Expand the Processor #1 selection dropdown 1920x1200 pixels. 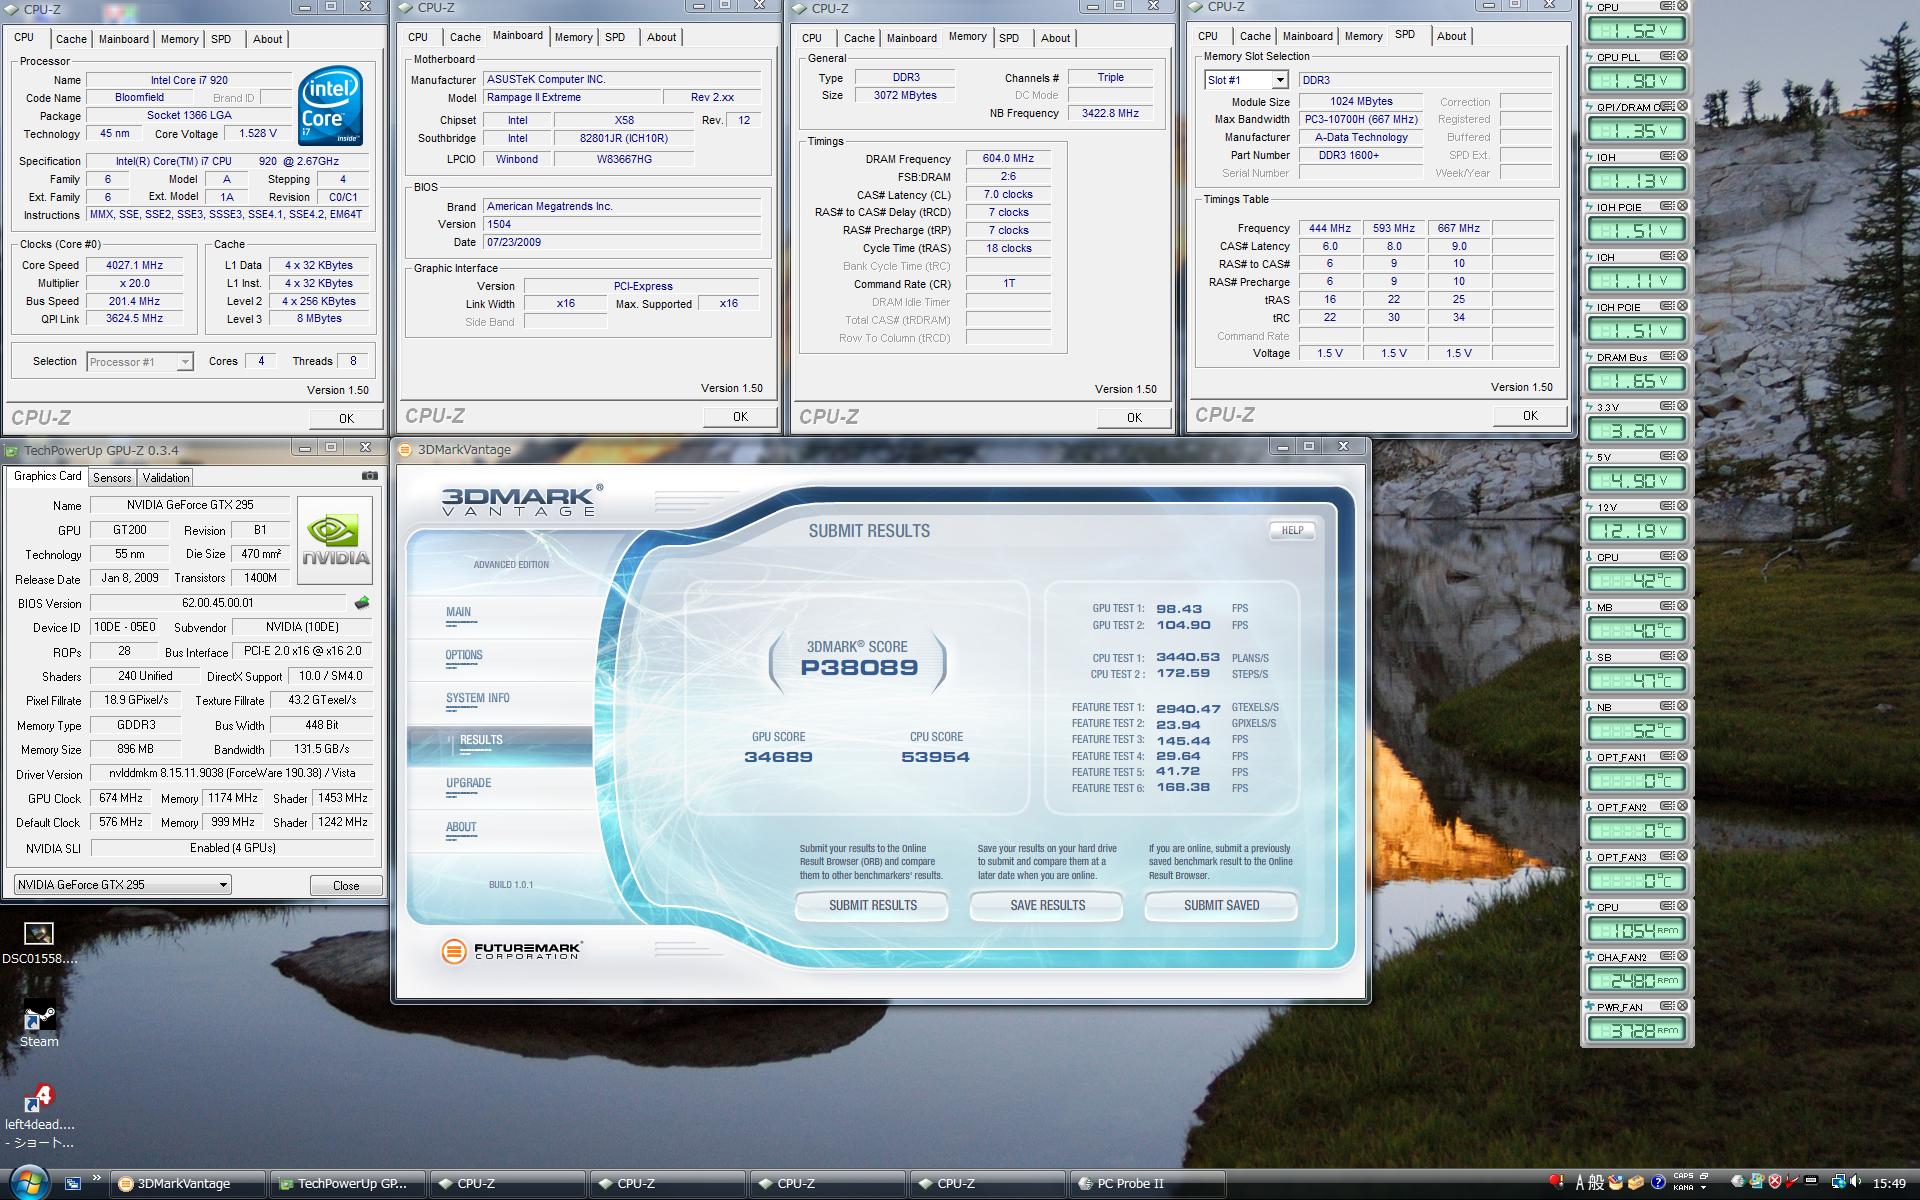click(184, 362)
